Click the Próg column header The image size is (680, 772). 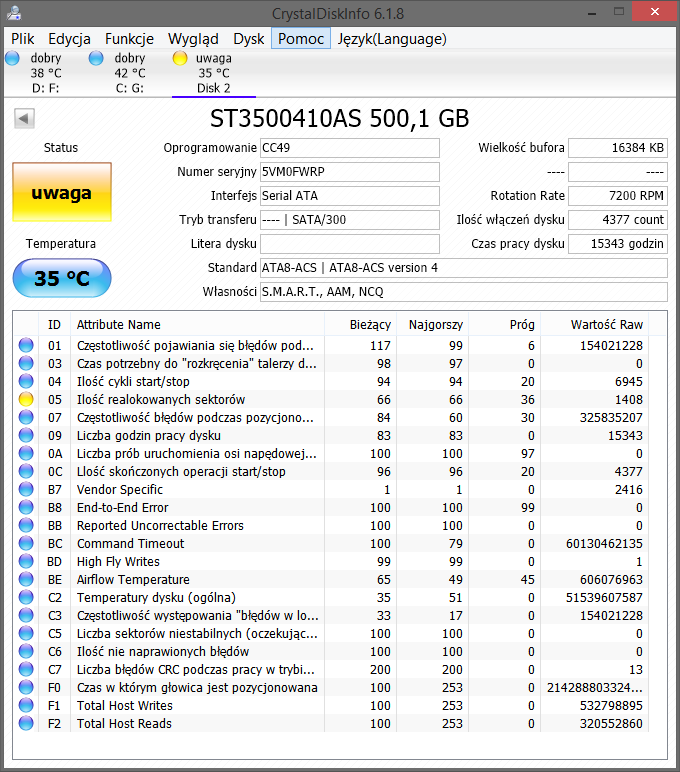[505, 324]
